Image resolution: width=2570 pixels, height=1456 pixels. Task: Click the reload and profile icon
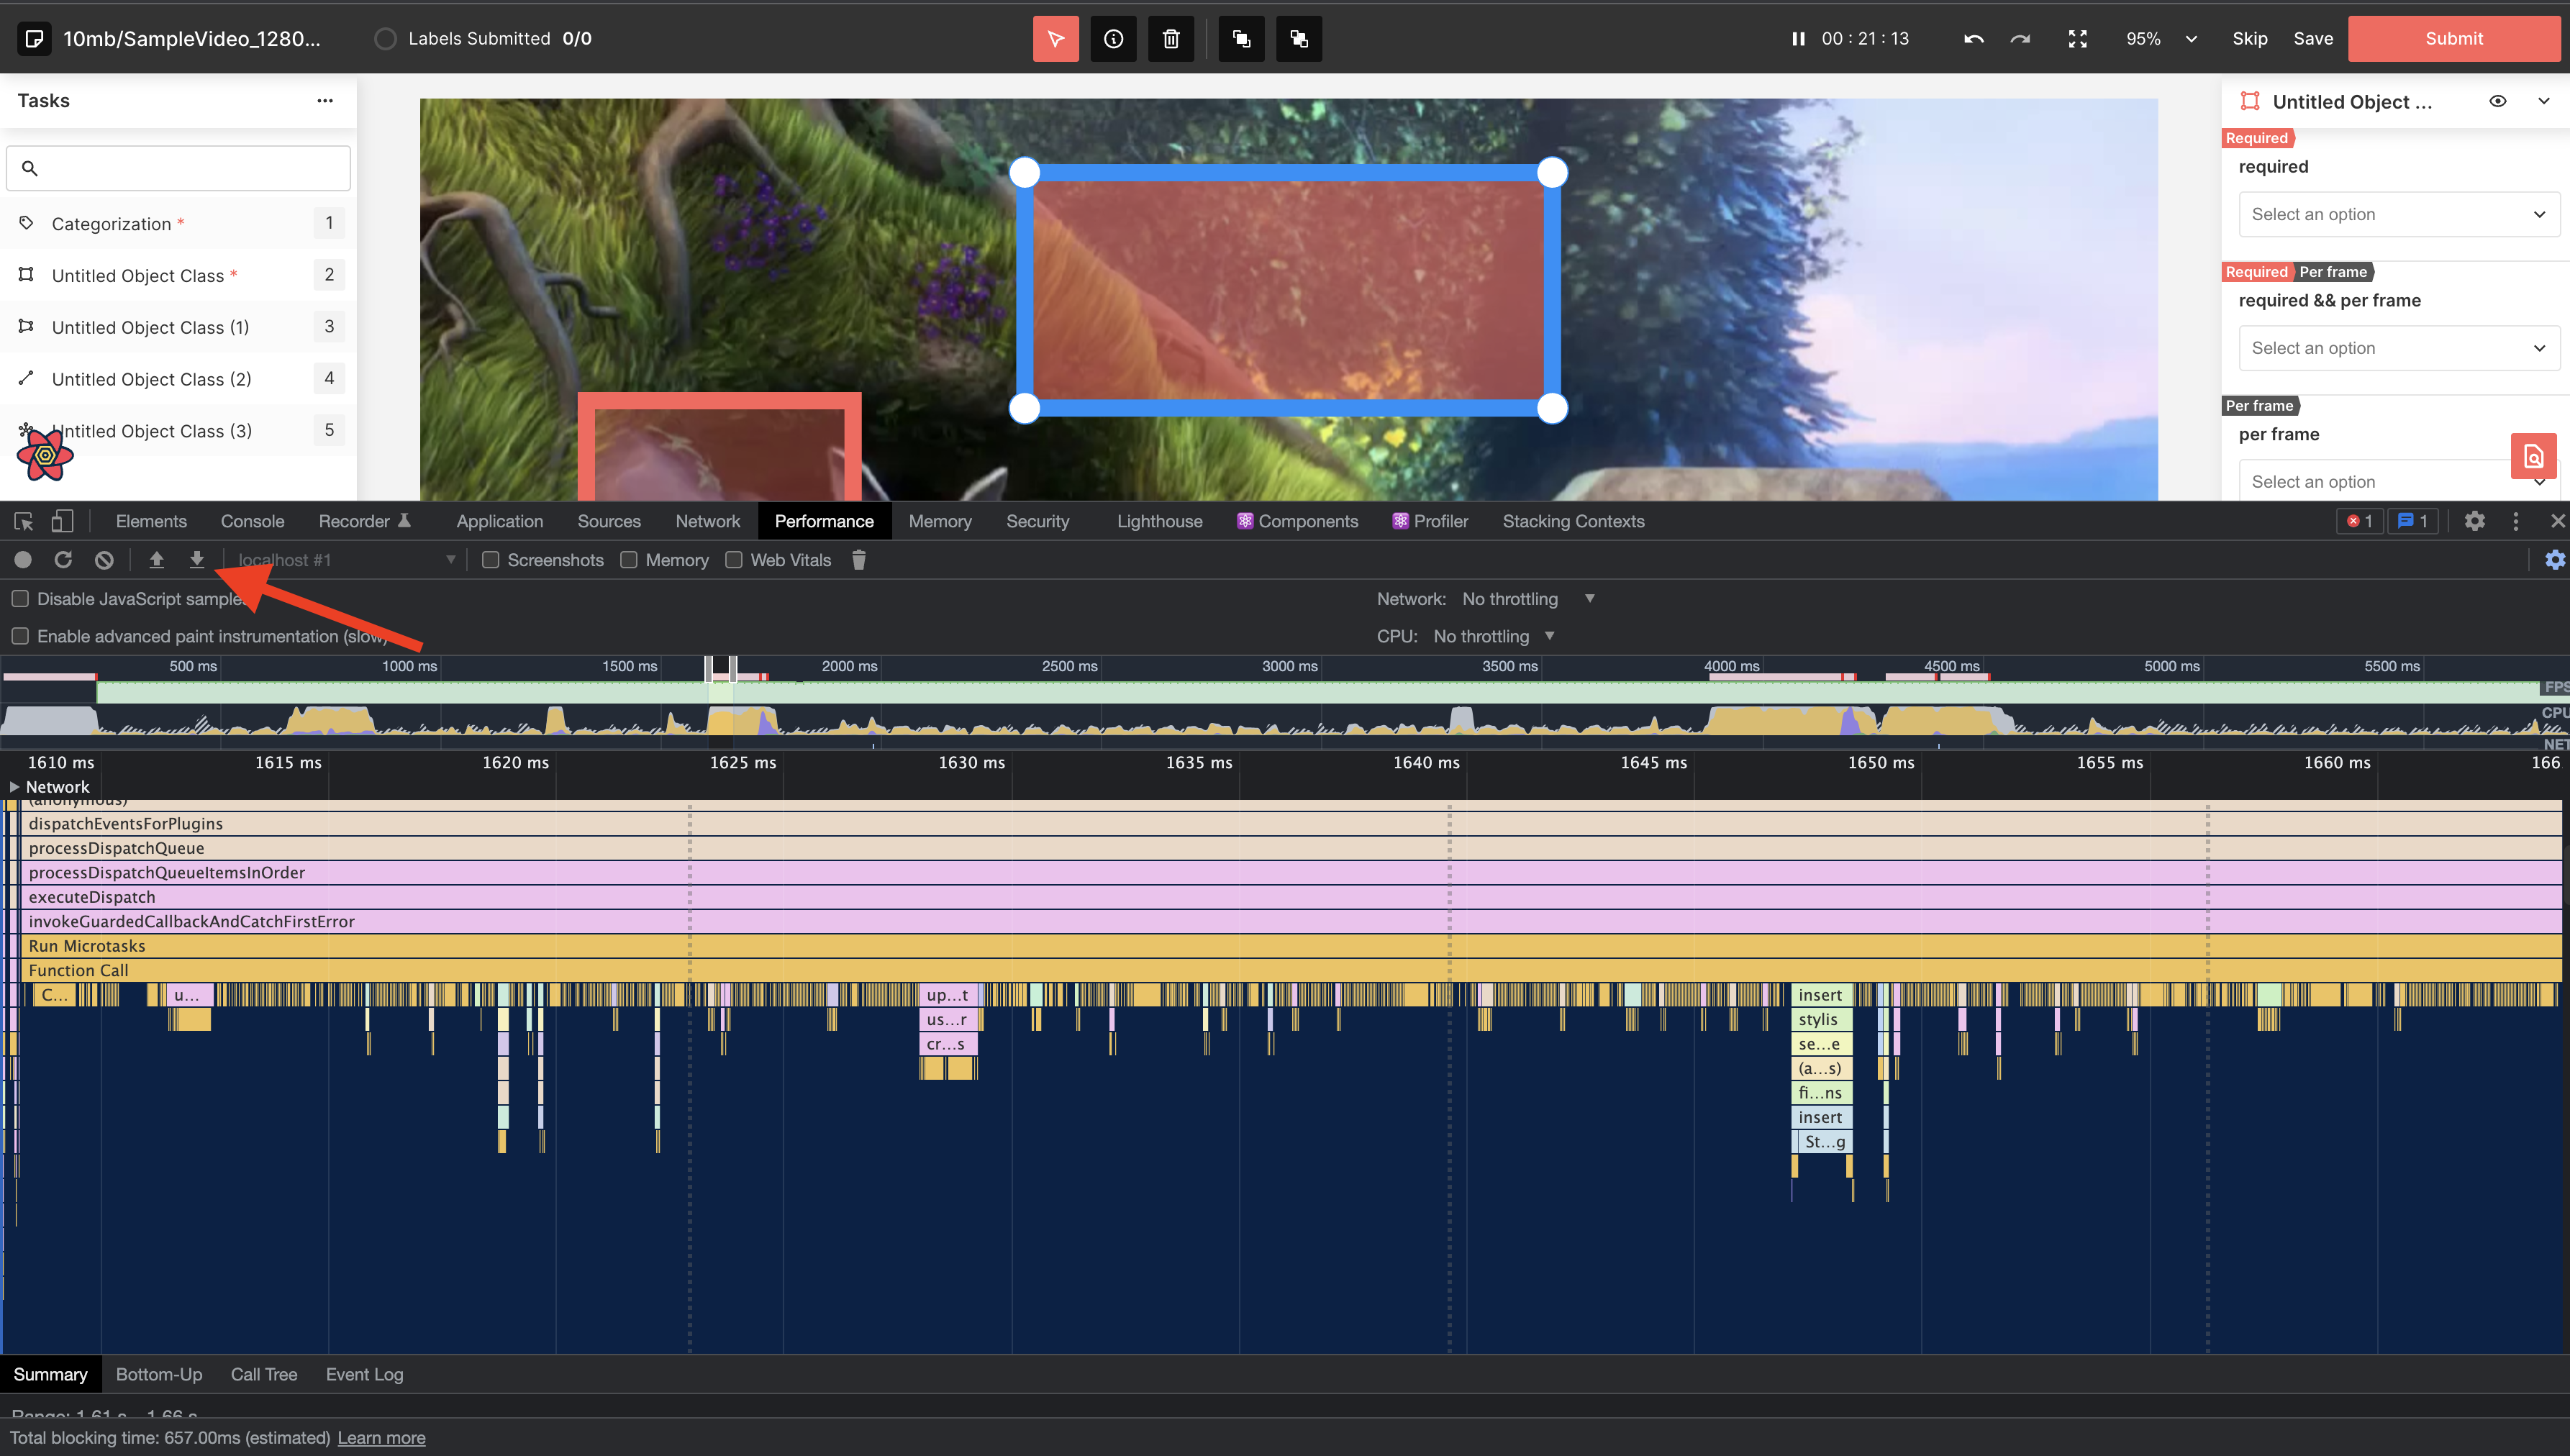coord(63,560)
